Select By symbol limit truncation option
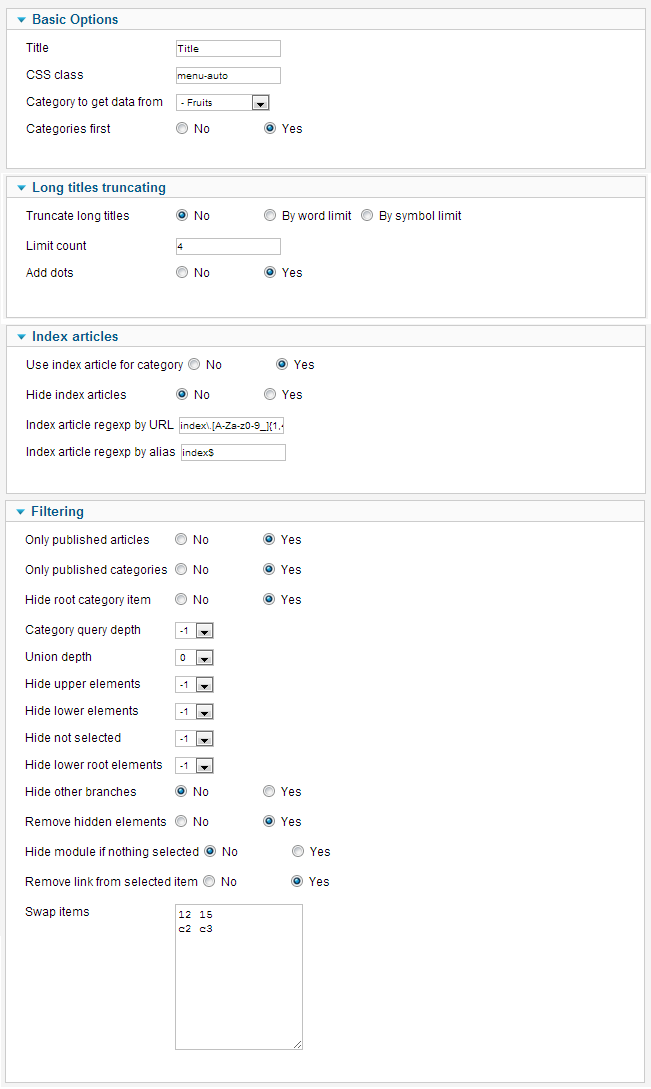Image resolution: width=651 pixels, height=1089 pixels. (x=367, y=216)
